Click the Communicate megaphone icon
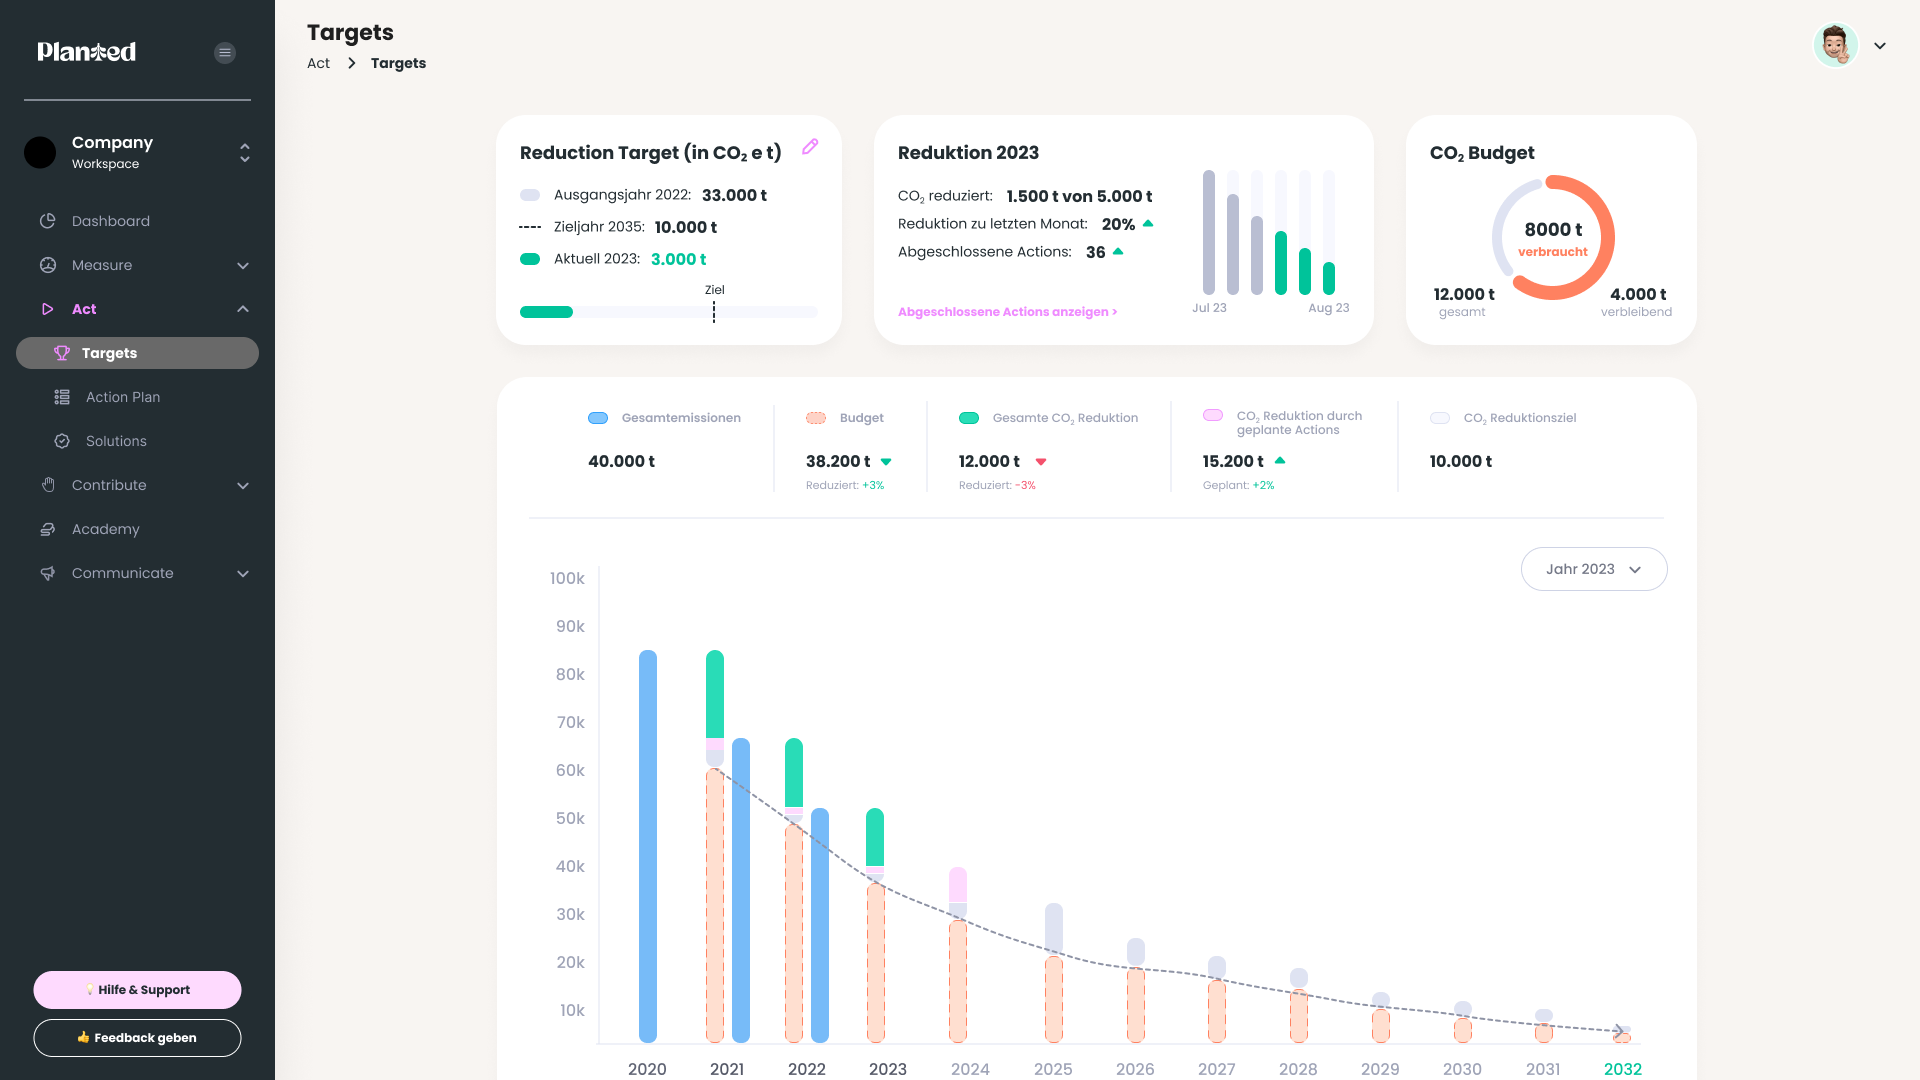This screenshot has height=1080, width=1920. click(x=47, y=573)
